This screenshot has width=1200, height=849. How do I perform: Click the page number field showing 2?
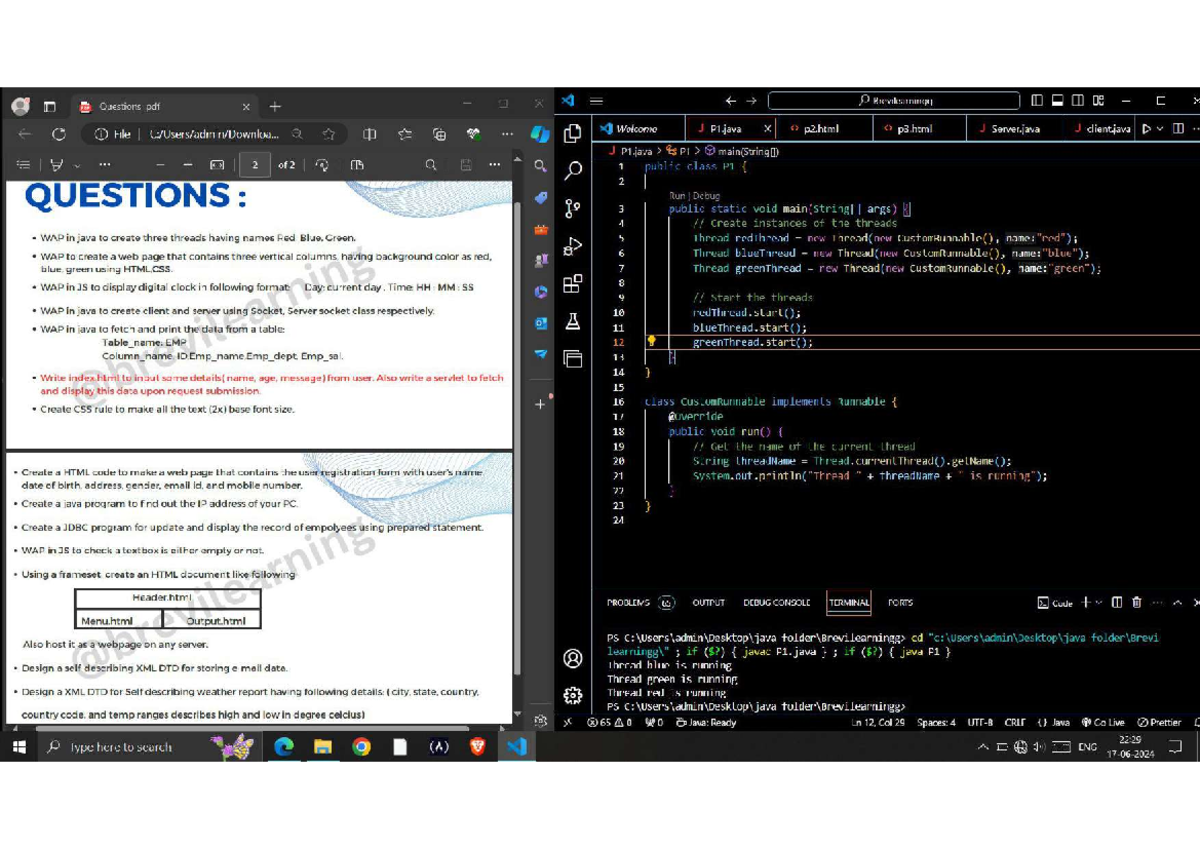pos(254,166)
